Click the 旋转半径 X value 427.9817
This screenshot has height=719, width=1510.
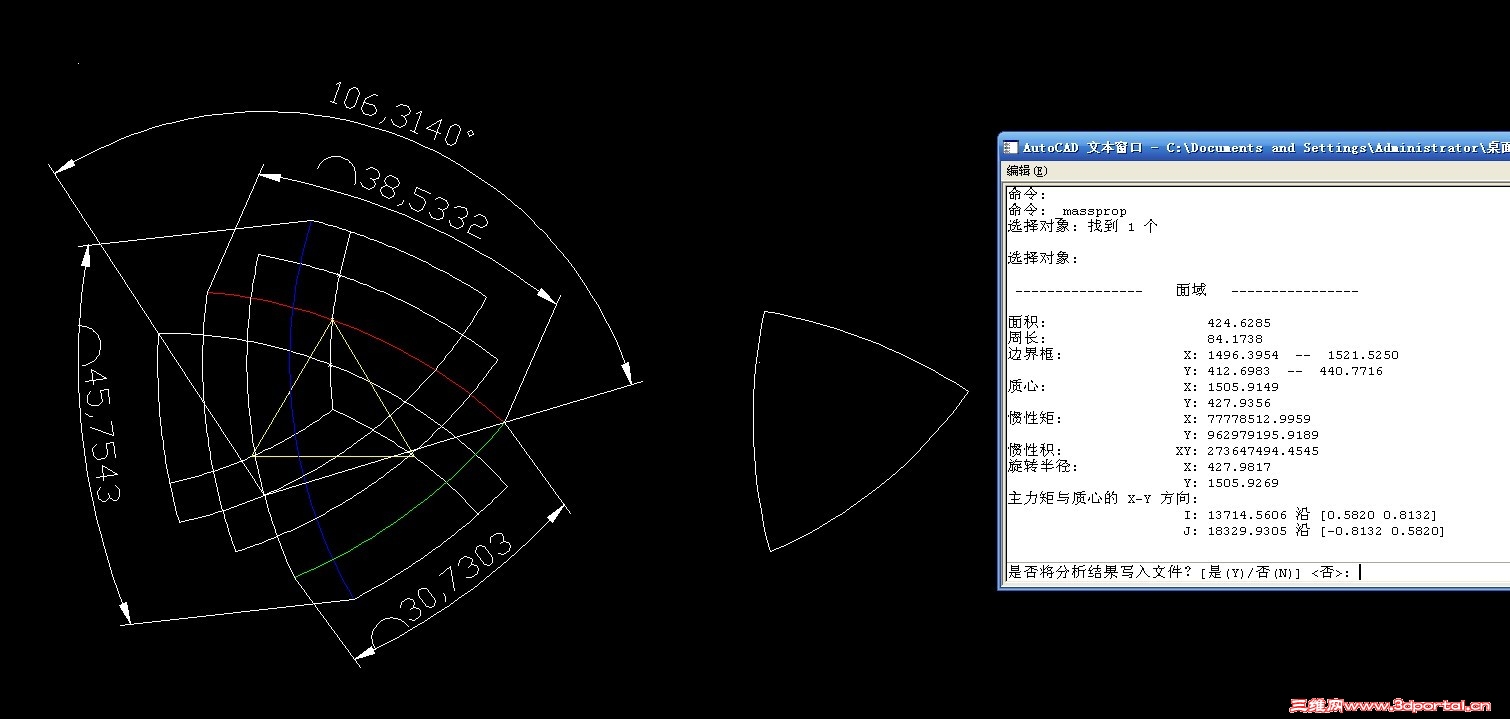1239,467
